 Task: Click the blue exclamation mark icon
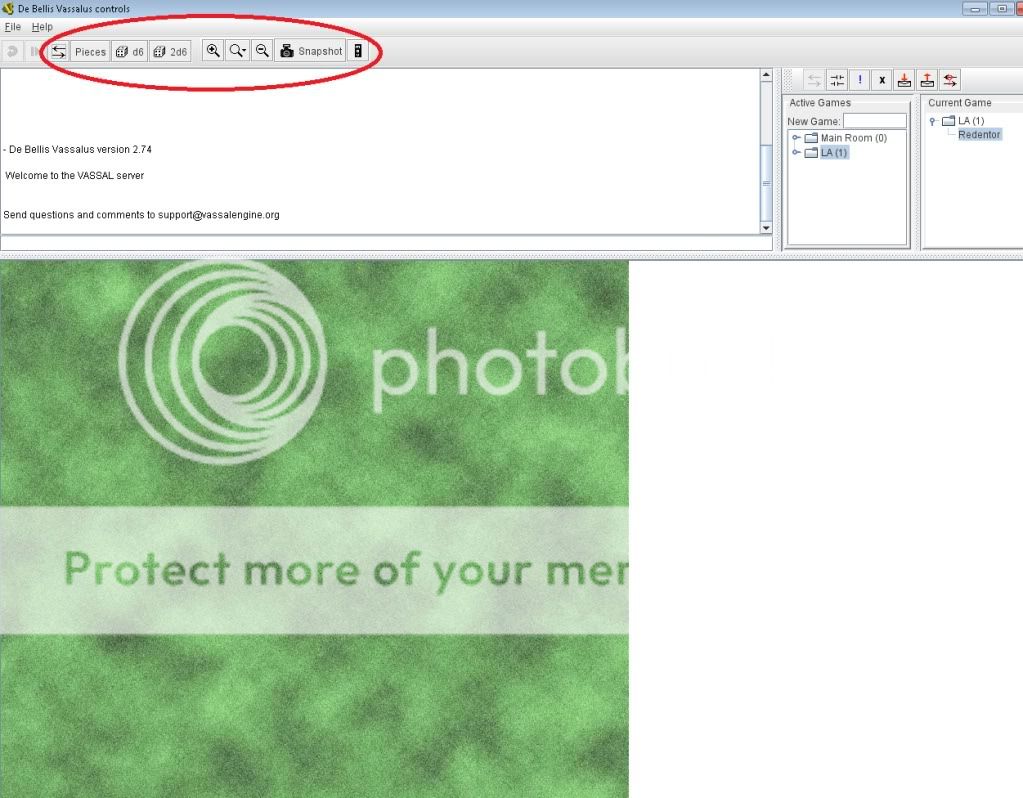coord(860,80)
